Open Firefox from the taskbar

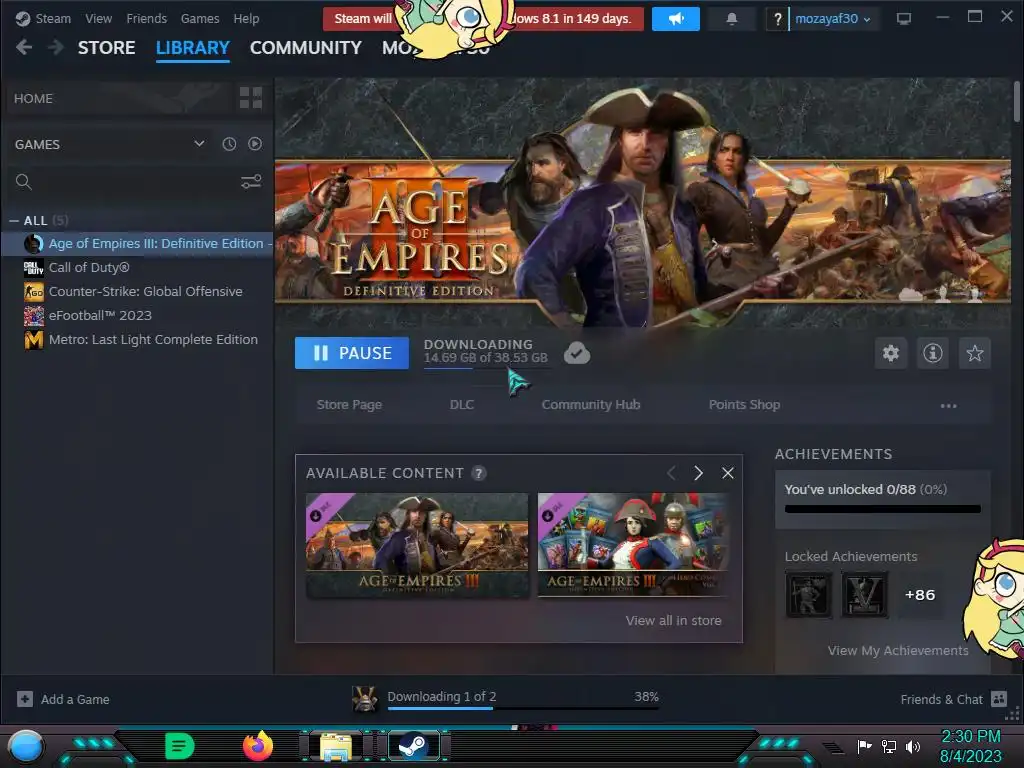pyautogui.click(x=257, y=746)
